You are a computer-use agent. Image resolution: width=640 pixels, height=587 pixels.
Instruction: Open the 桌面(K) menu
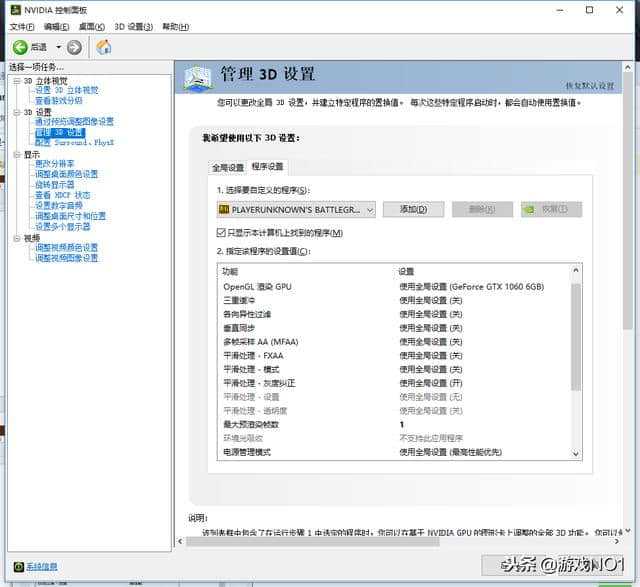click(91, 27)
